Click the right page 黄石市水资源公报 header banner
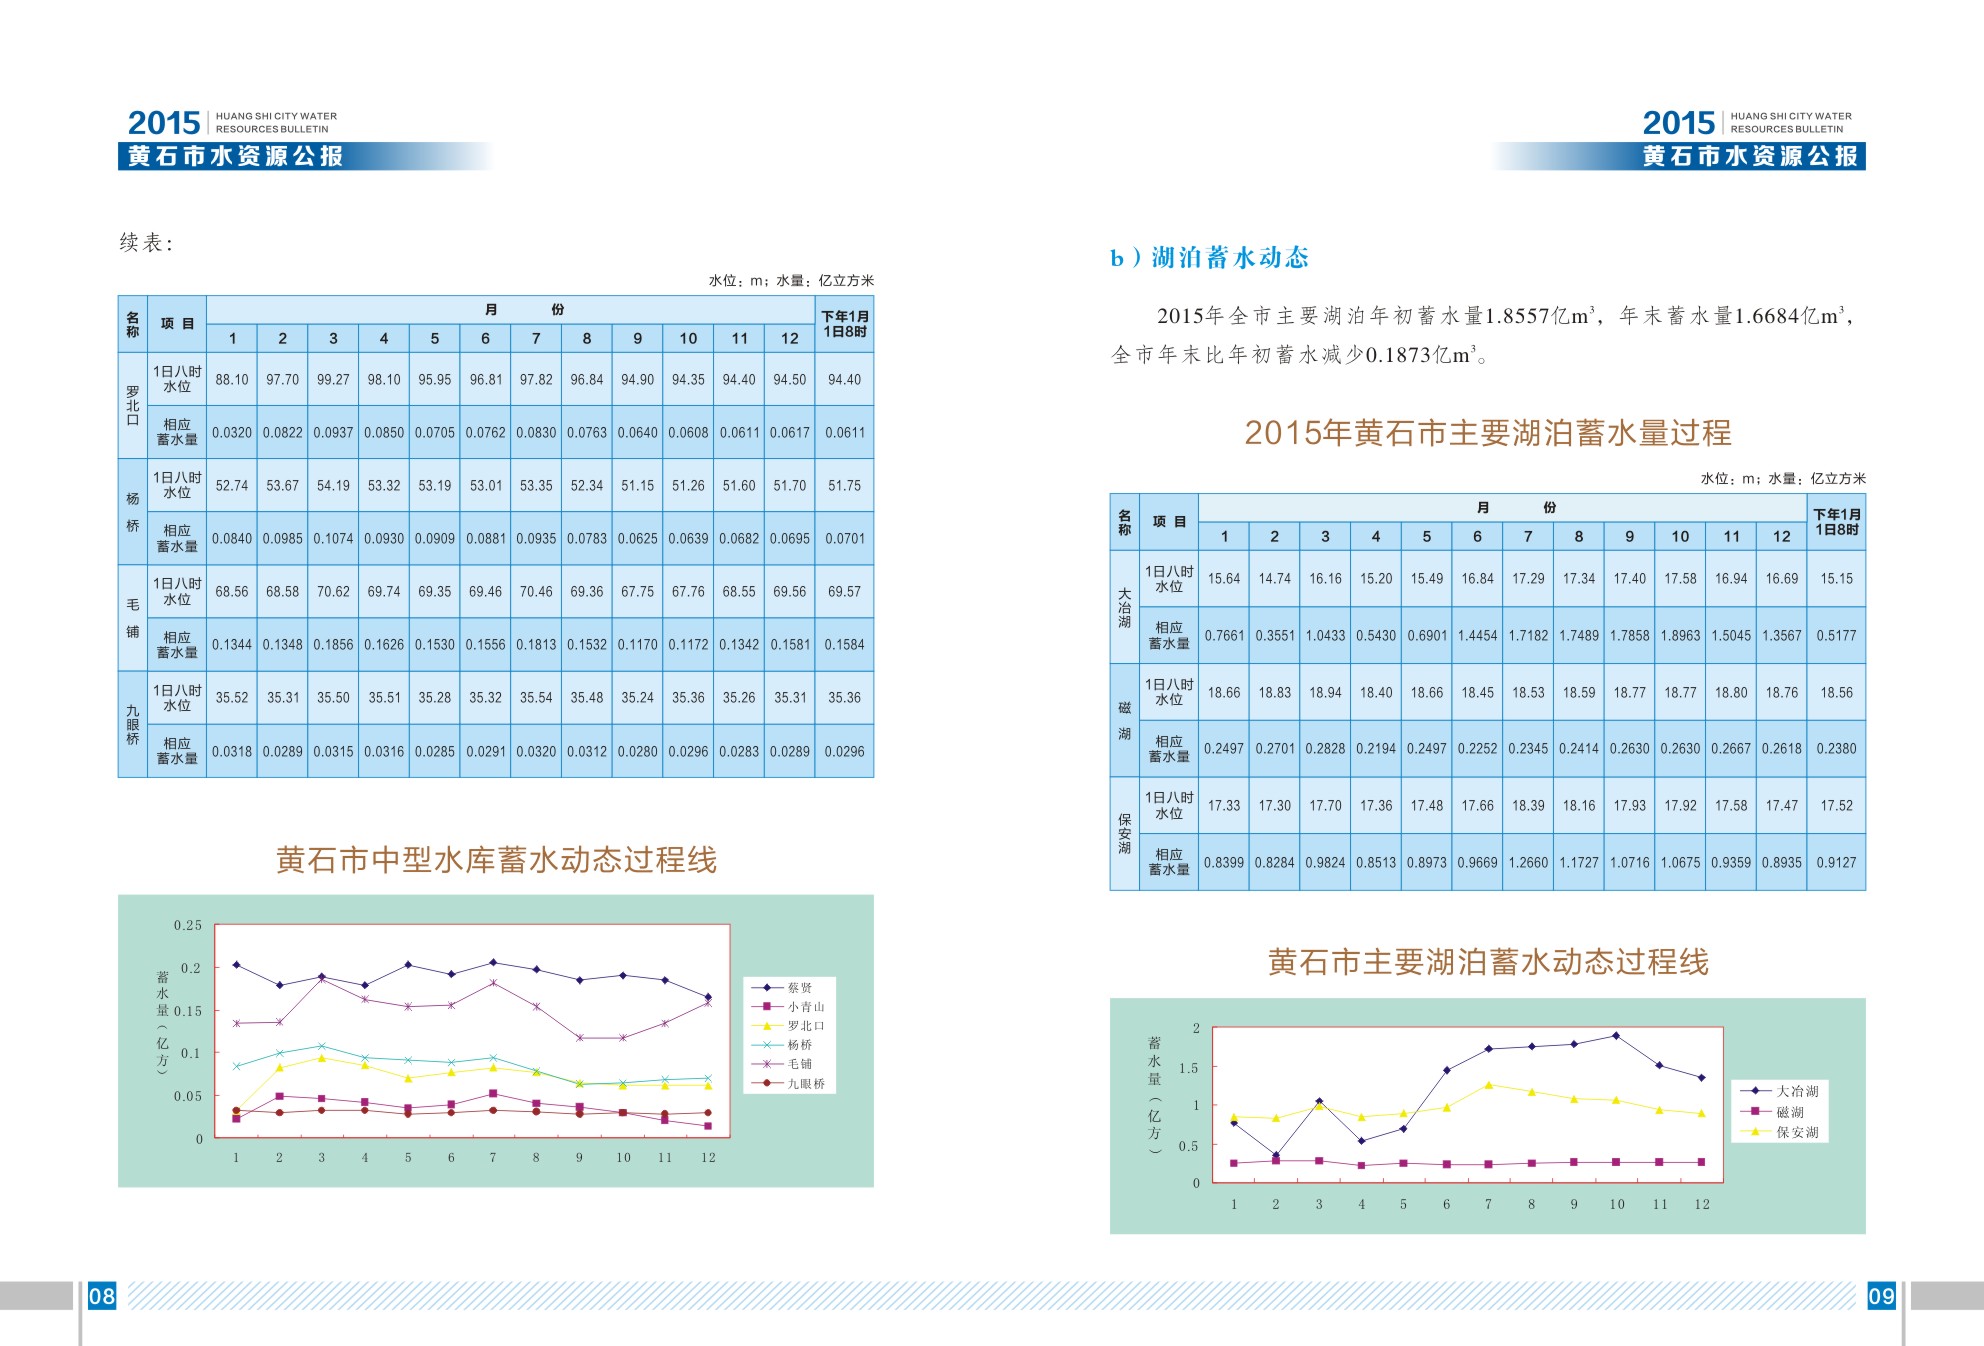 [1750, 156]
